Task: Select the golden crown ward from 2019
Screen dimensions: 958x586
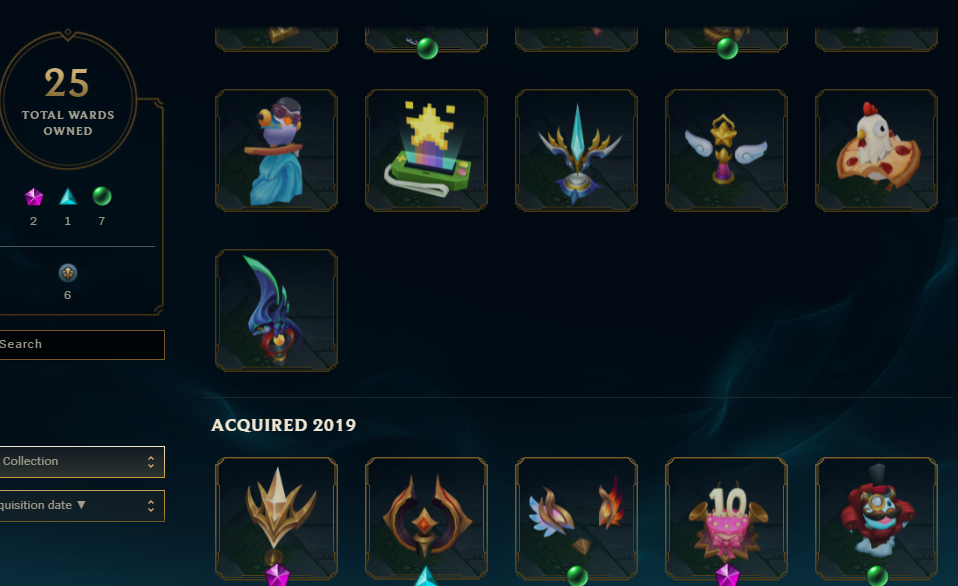Action: click(x=276, y=518)
